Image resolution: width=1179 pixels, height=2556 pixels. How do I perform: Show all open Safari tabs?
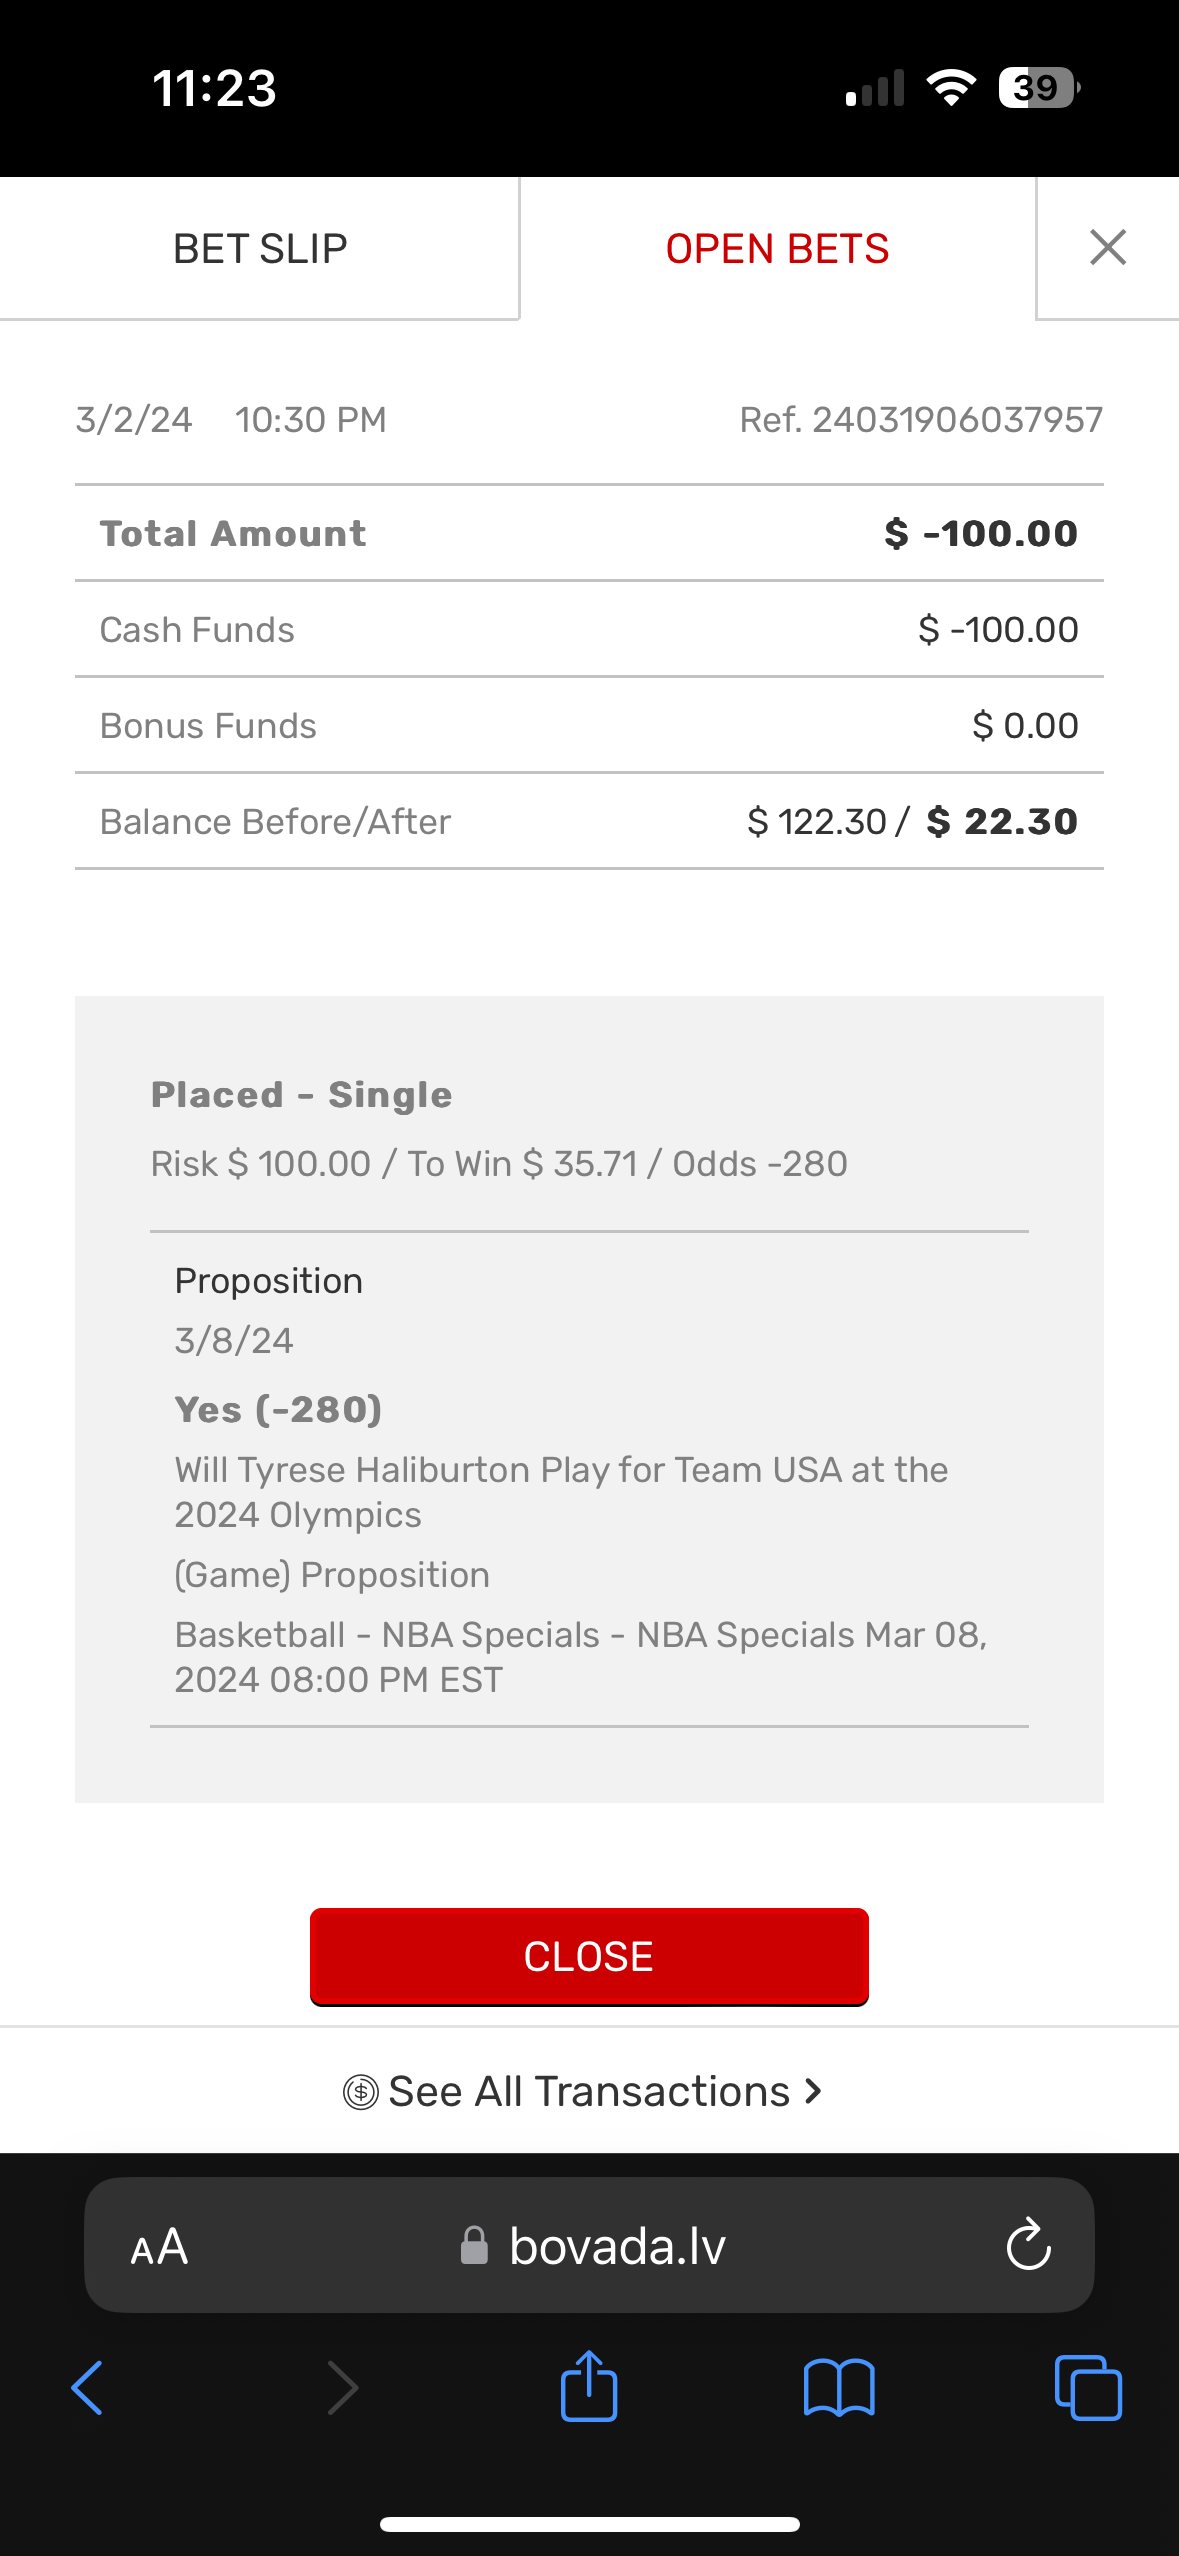pyautogui.click(x=1088, y=2388)
